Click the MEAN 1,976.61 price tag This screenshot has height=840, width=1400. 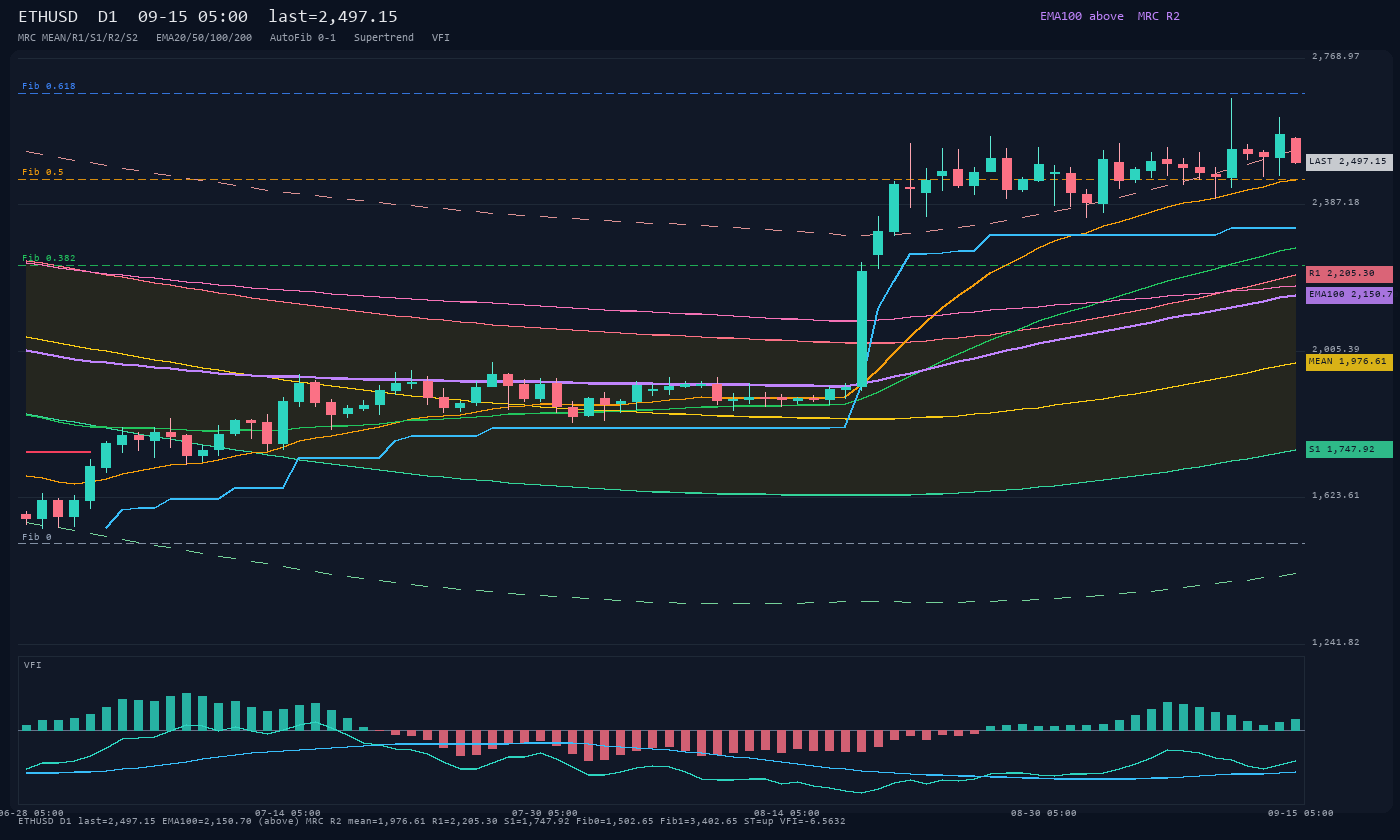(x=1349, y=362)
